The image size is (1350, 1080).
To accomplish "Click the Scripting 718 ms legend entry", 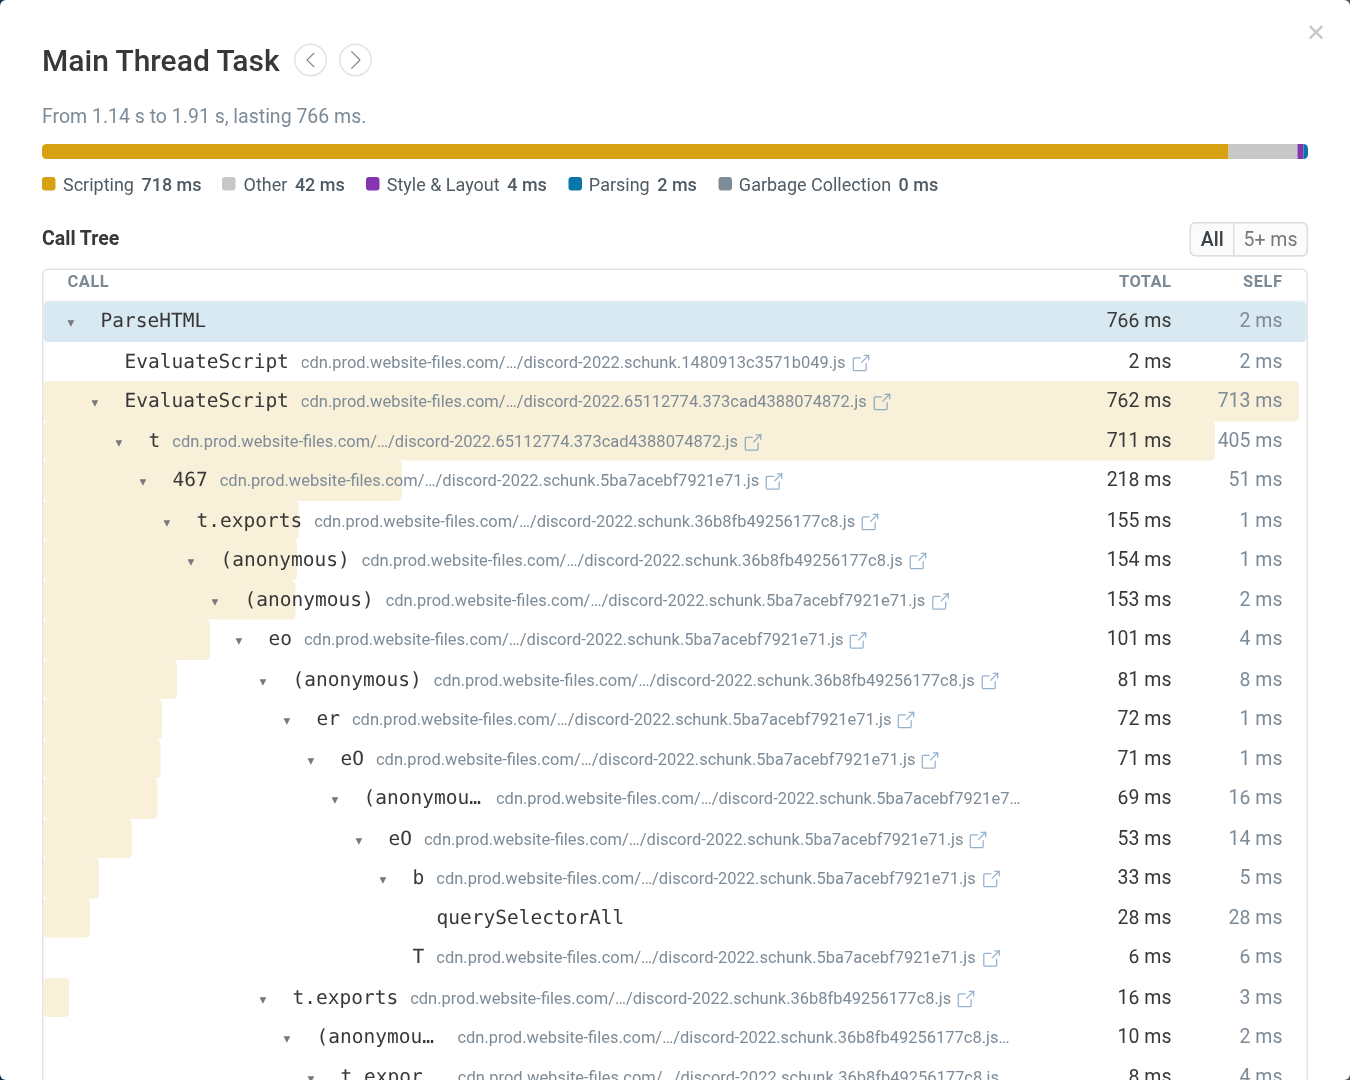I will pos(122,185).
